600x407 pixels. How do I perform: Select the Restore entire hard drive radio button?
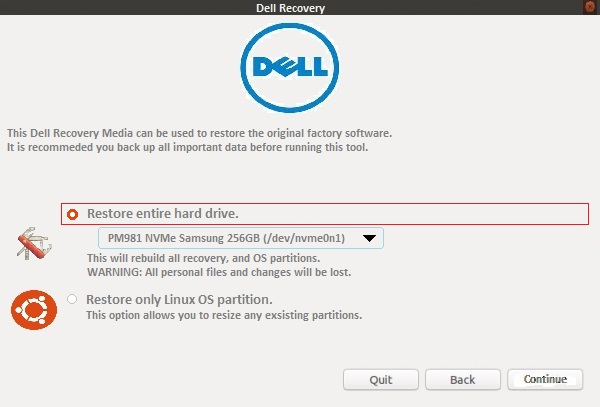72,214
